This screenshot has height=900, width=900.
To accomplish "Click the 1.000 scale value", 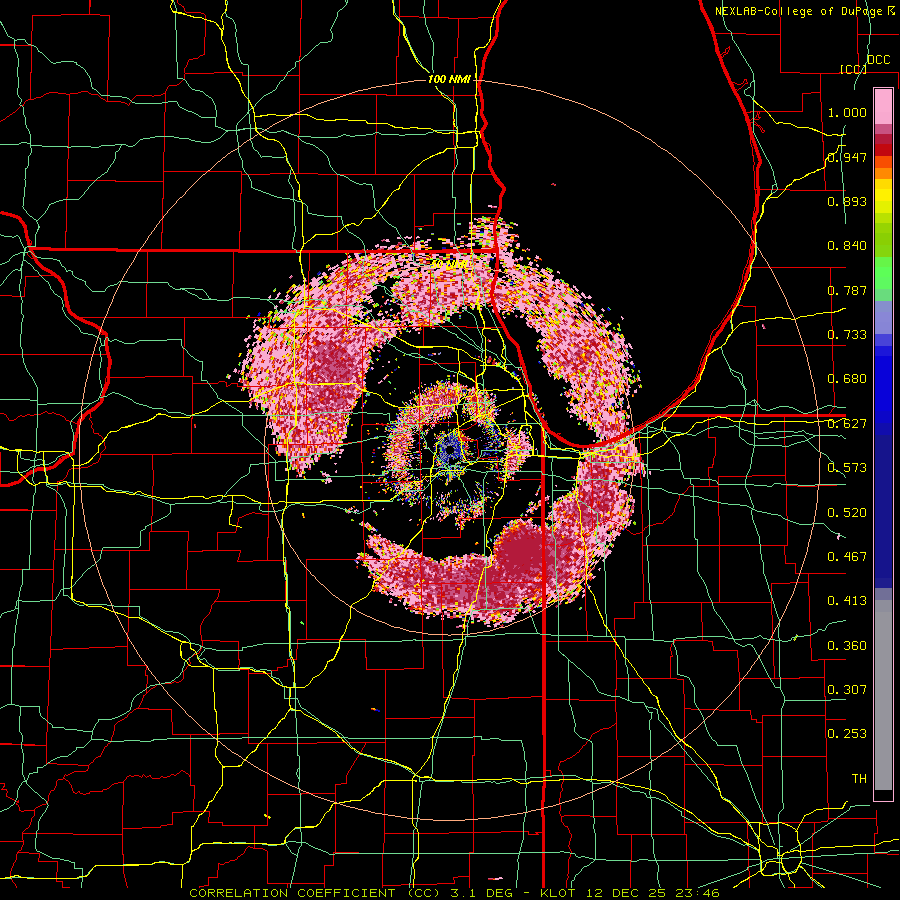I will [x=847, y=112].
